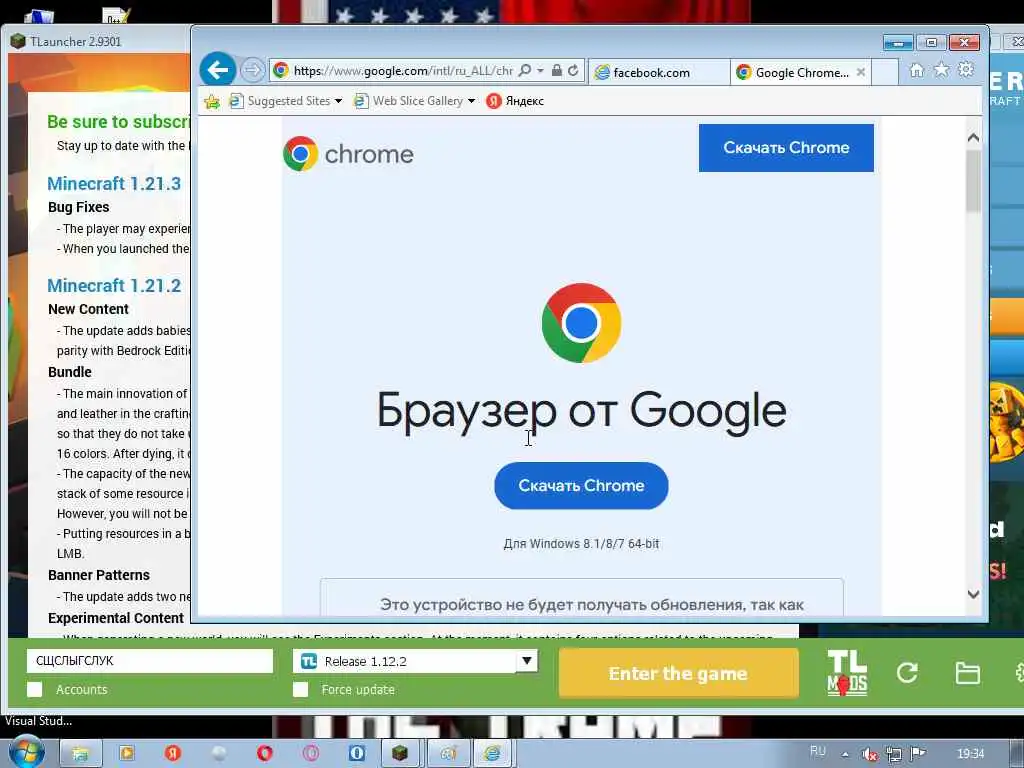Click the browser scrollbar up arrow

tap(973, 137)
